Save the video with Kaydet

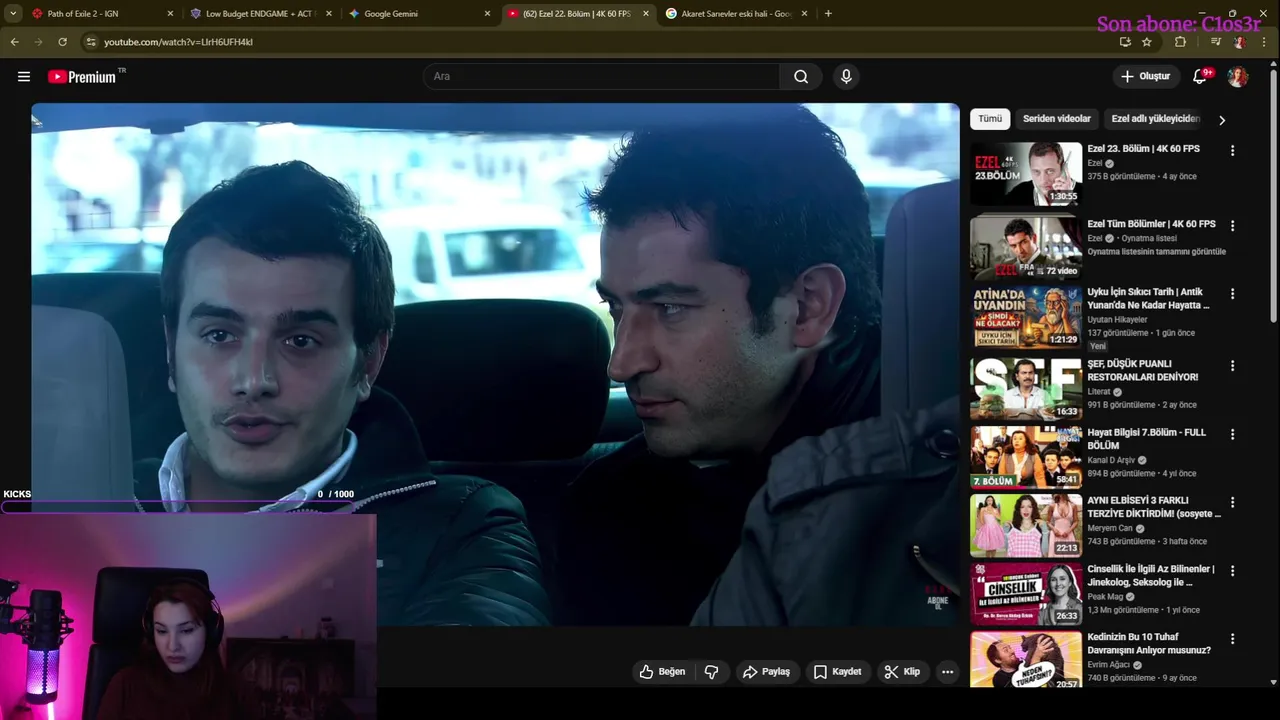coord(837,672)
